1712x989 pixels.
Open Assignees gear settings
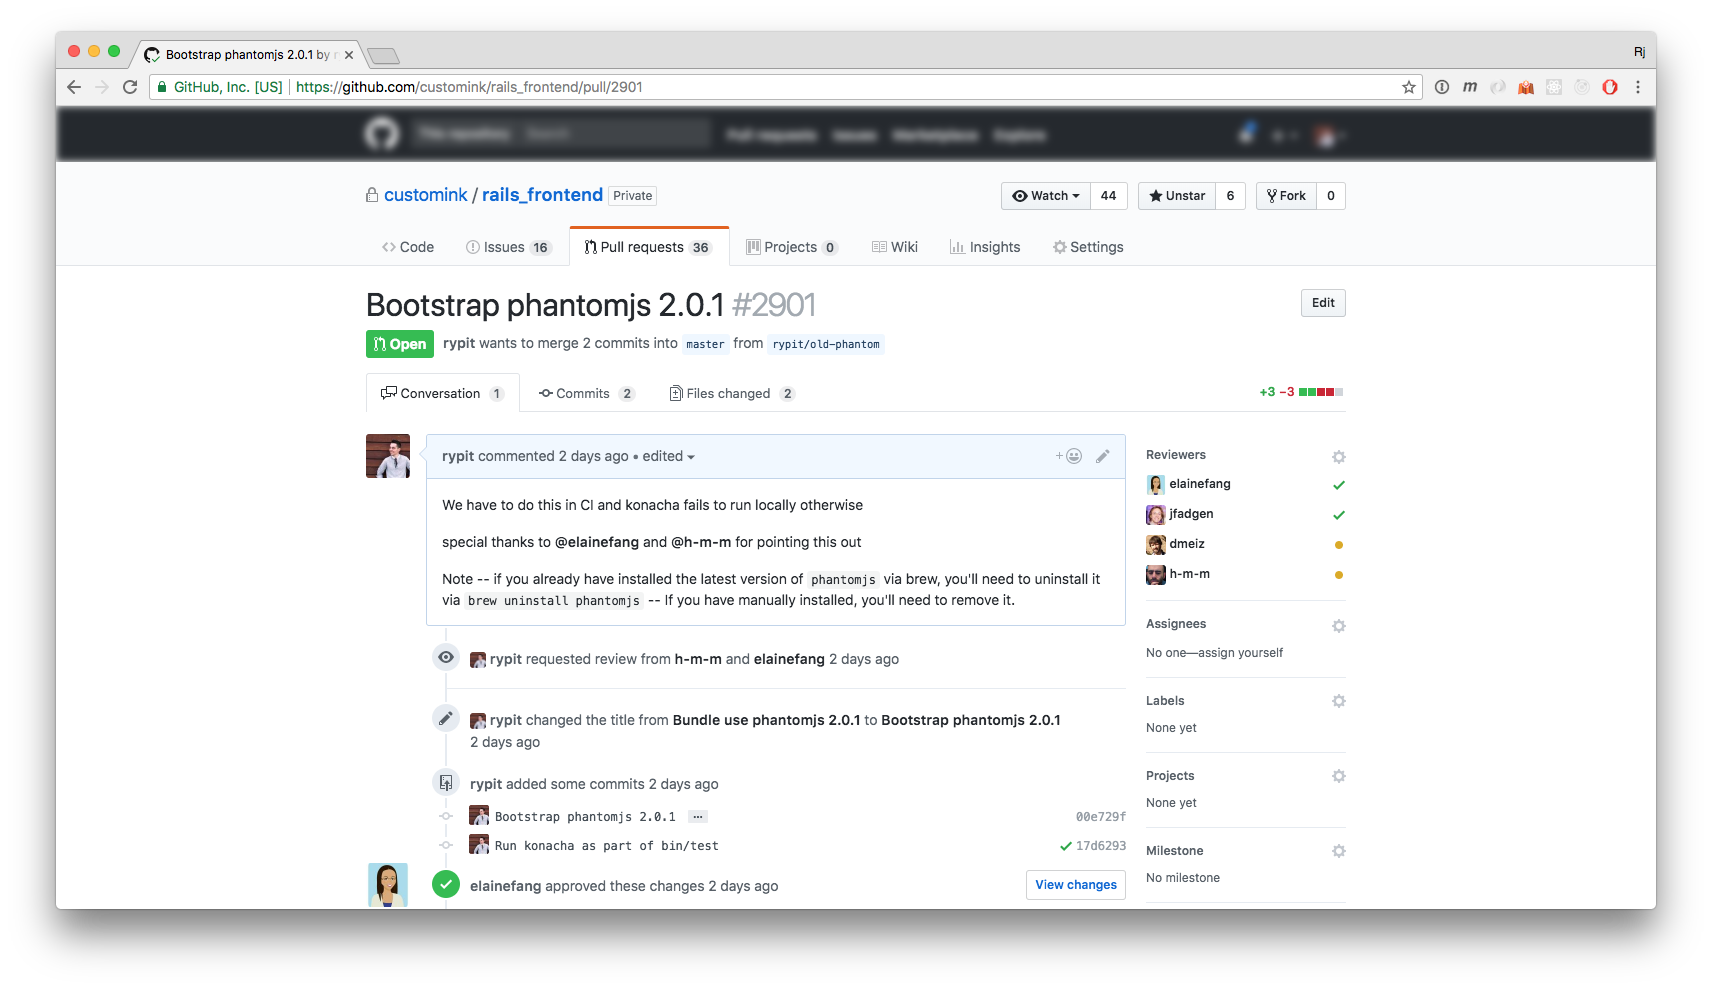pyautogui.click(x=1339, y=626)
